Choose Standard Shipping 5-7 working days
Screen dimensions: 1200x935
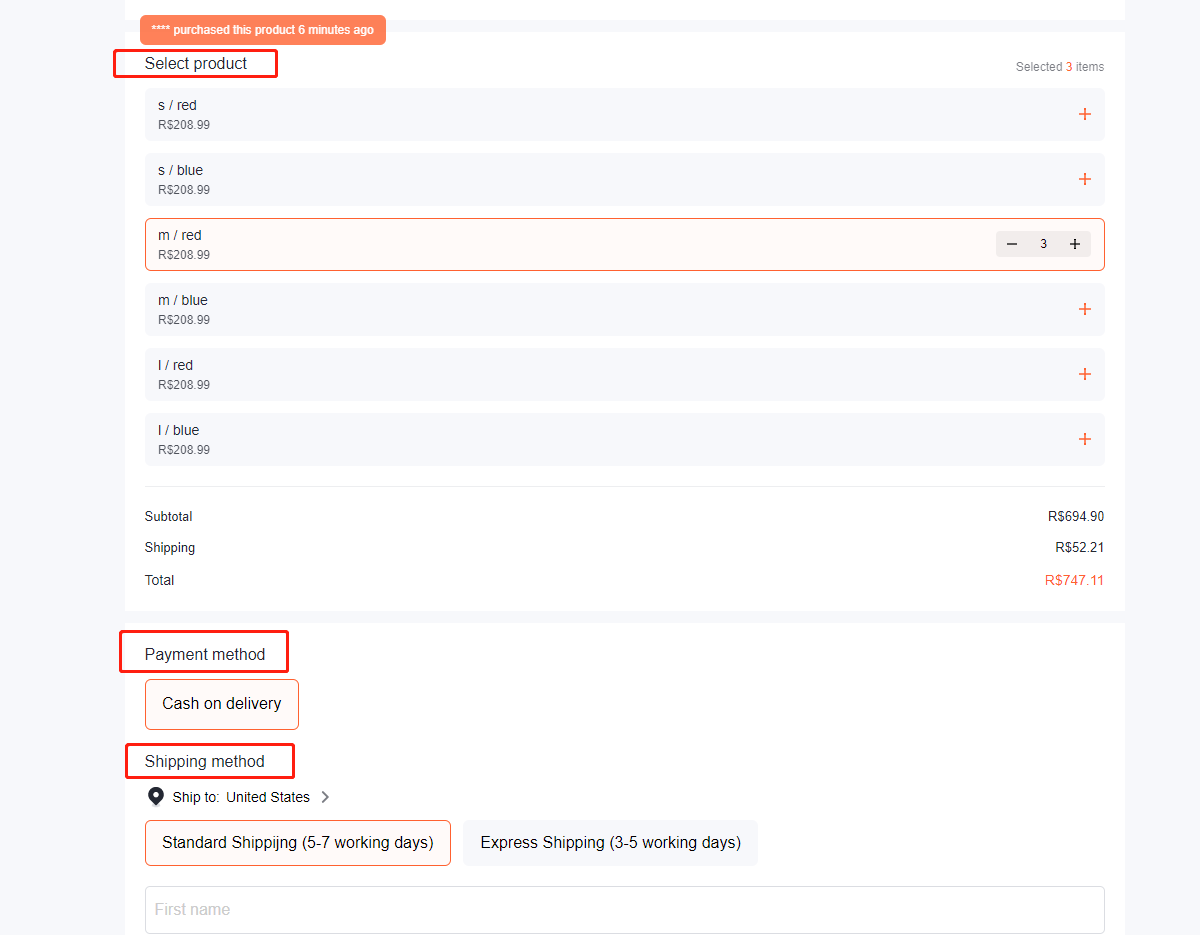(x=298, y=843)
